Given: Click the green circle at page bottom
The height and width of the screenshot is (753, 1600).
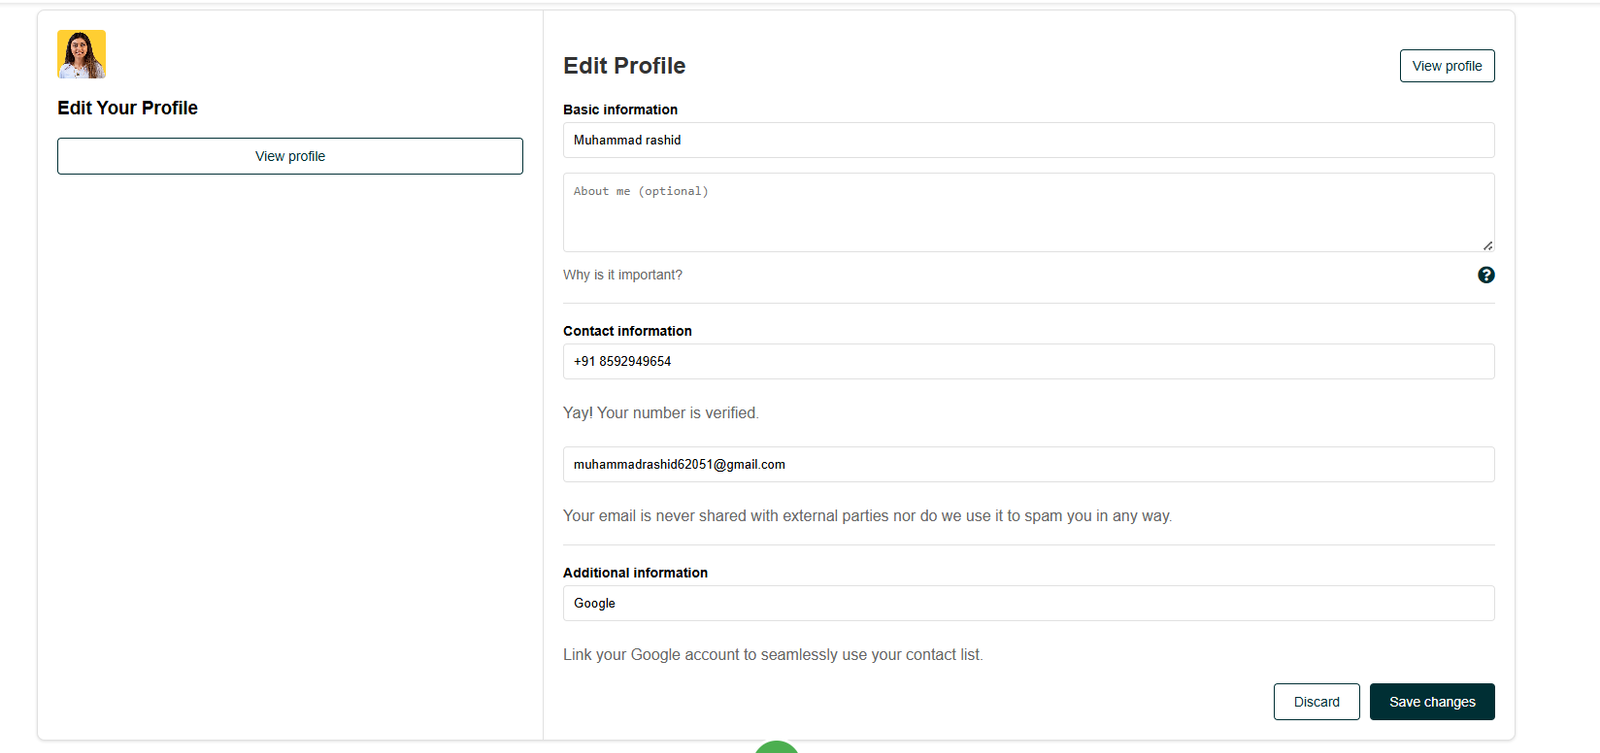Looking at the screenshot, I should click(x=776, y=747).
